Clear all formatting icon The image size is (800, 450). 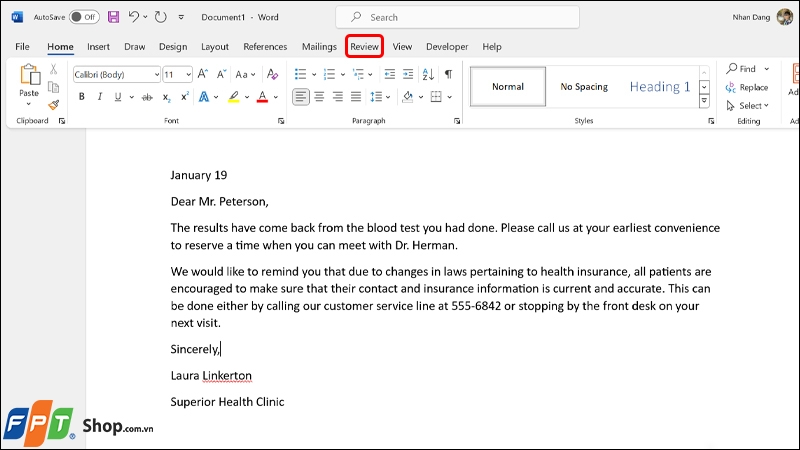click(x=272, y=74)
